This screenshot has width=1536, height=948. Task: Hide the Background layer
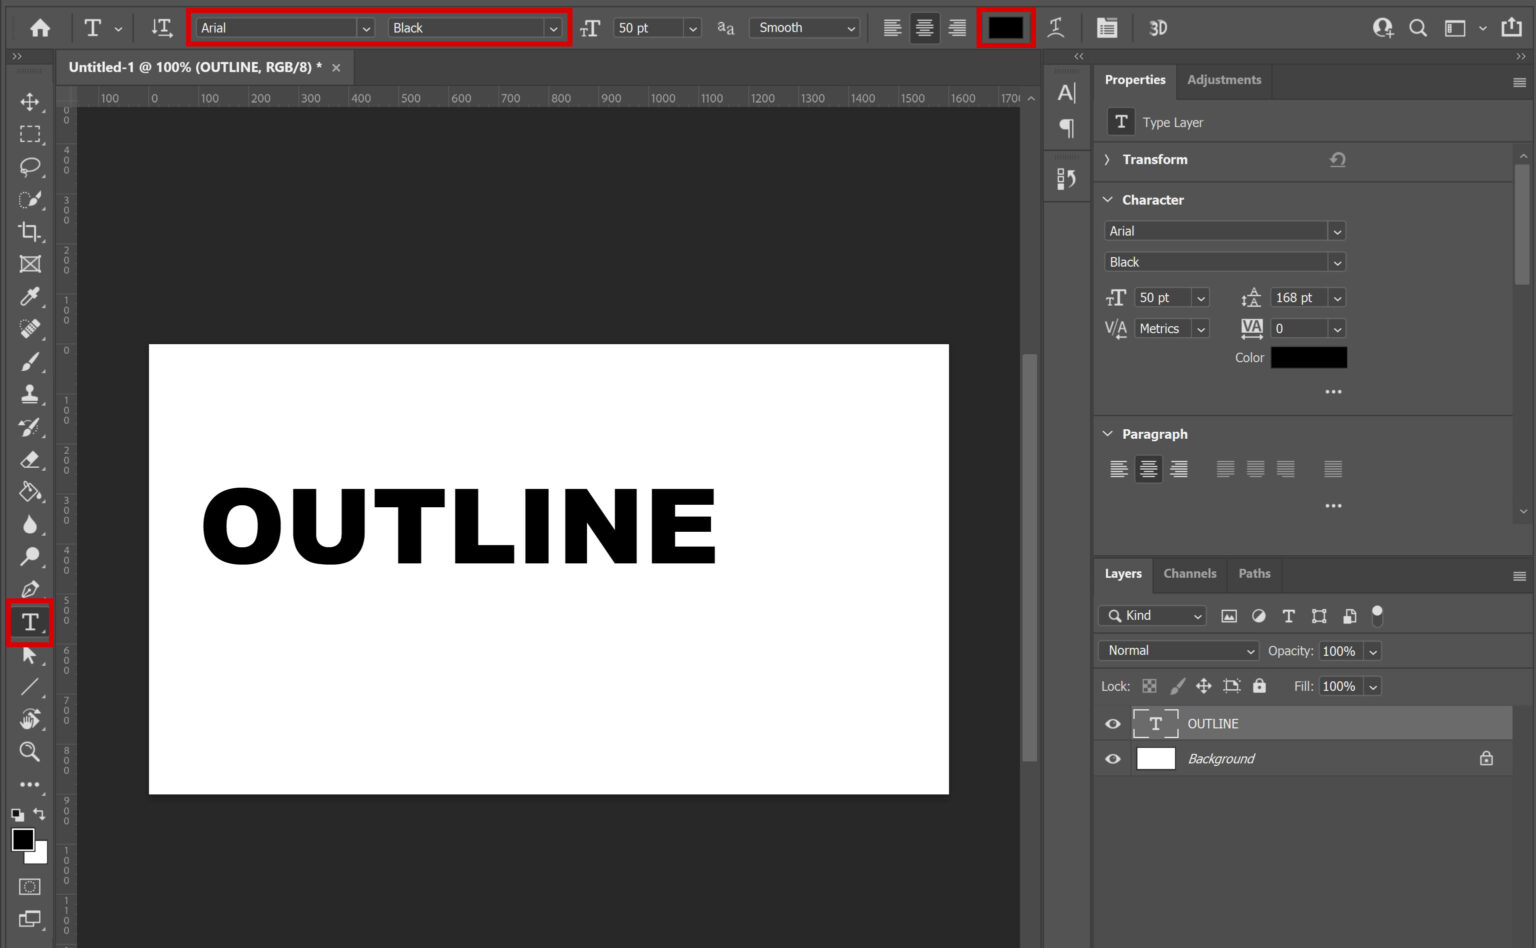pyautogui.click(x=1112, y=758)
